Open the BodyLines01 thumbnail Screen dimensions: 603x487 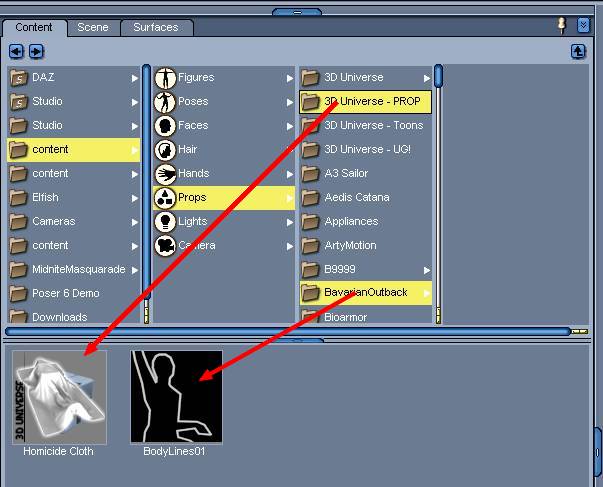click(177, 397)
